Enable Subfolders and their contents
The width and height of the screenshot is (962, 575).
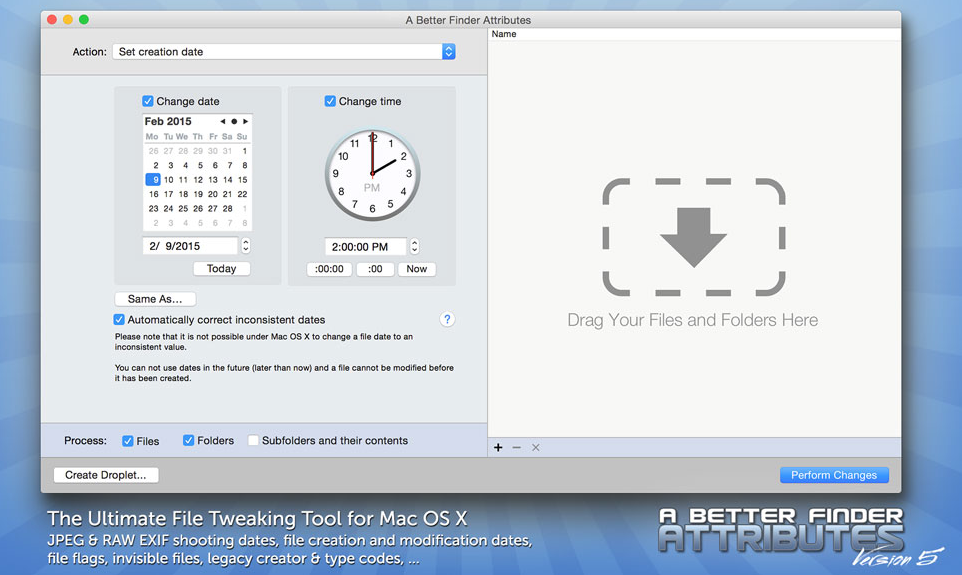tap(253, 441)
